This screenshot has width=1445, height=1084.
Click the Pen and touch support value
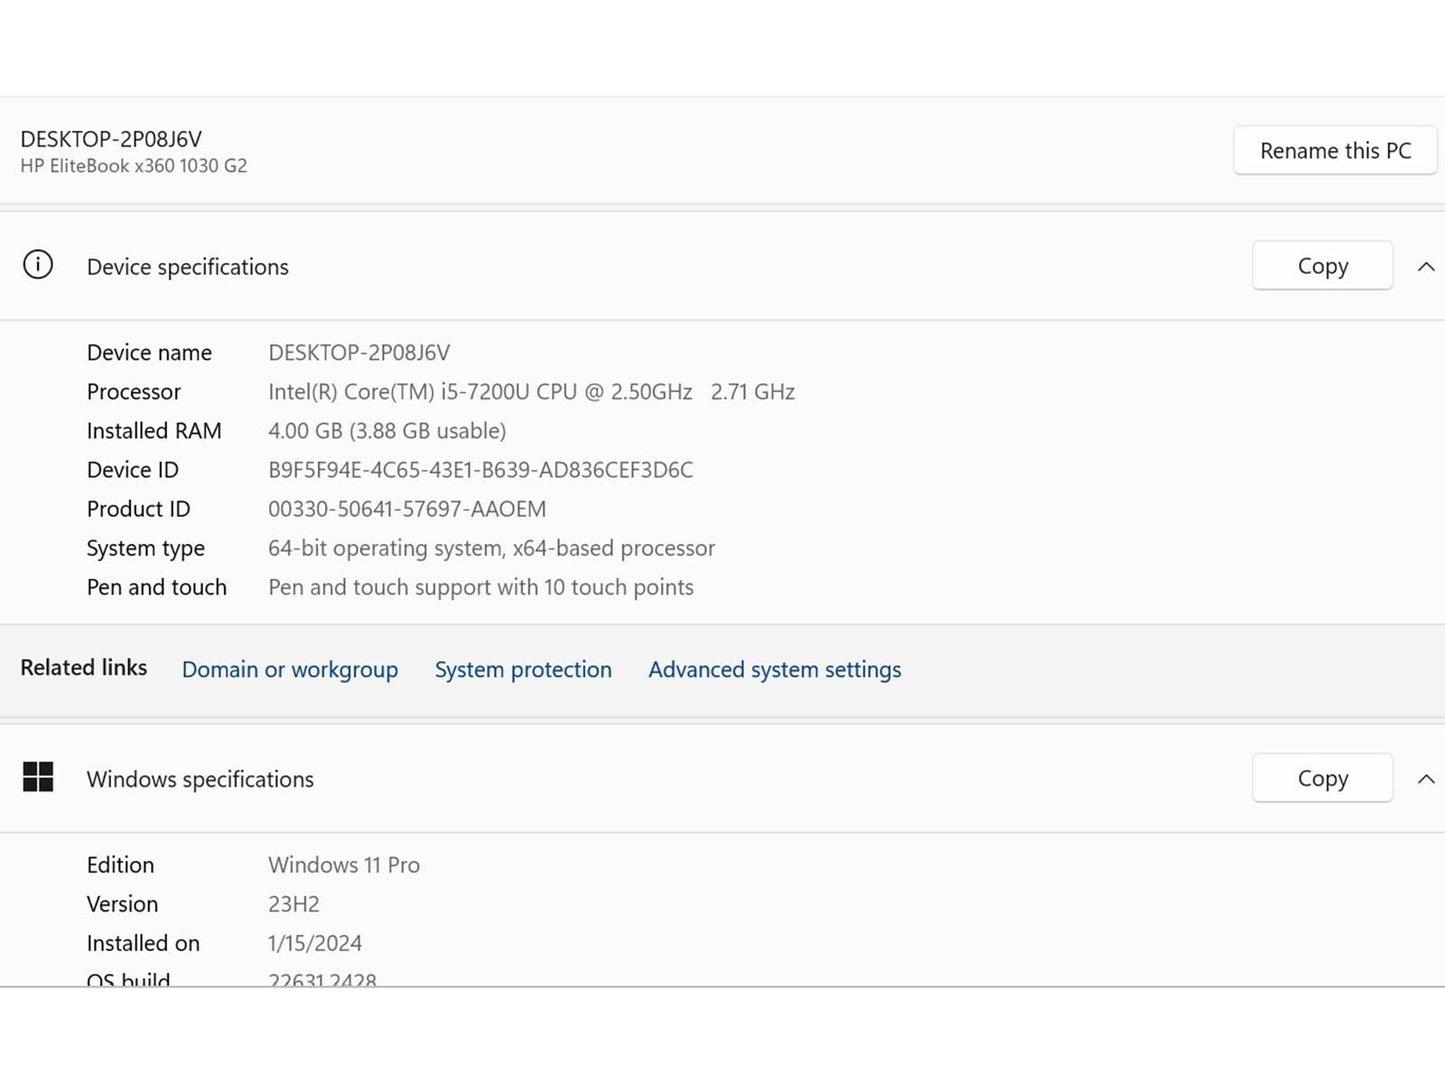click(481, 587)
